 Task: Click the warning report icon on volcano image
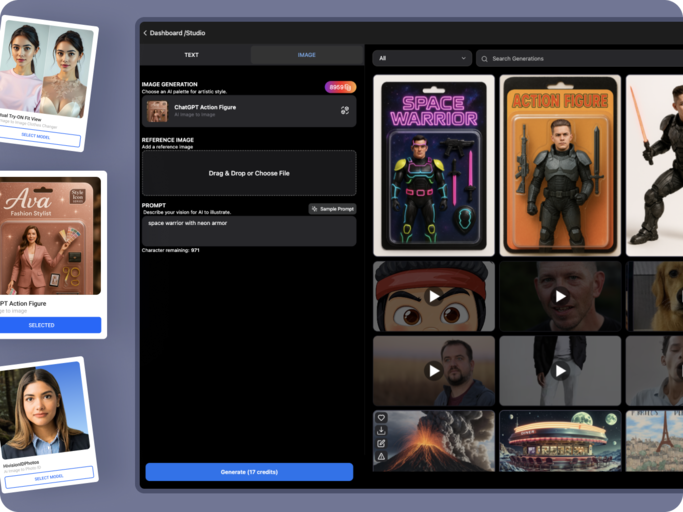tap(381, 457)
